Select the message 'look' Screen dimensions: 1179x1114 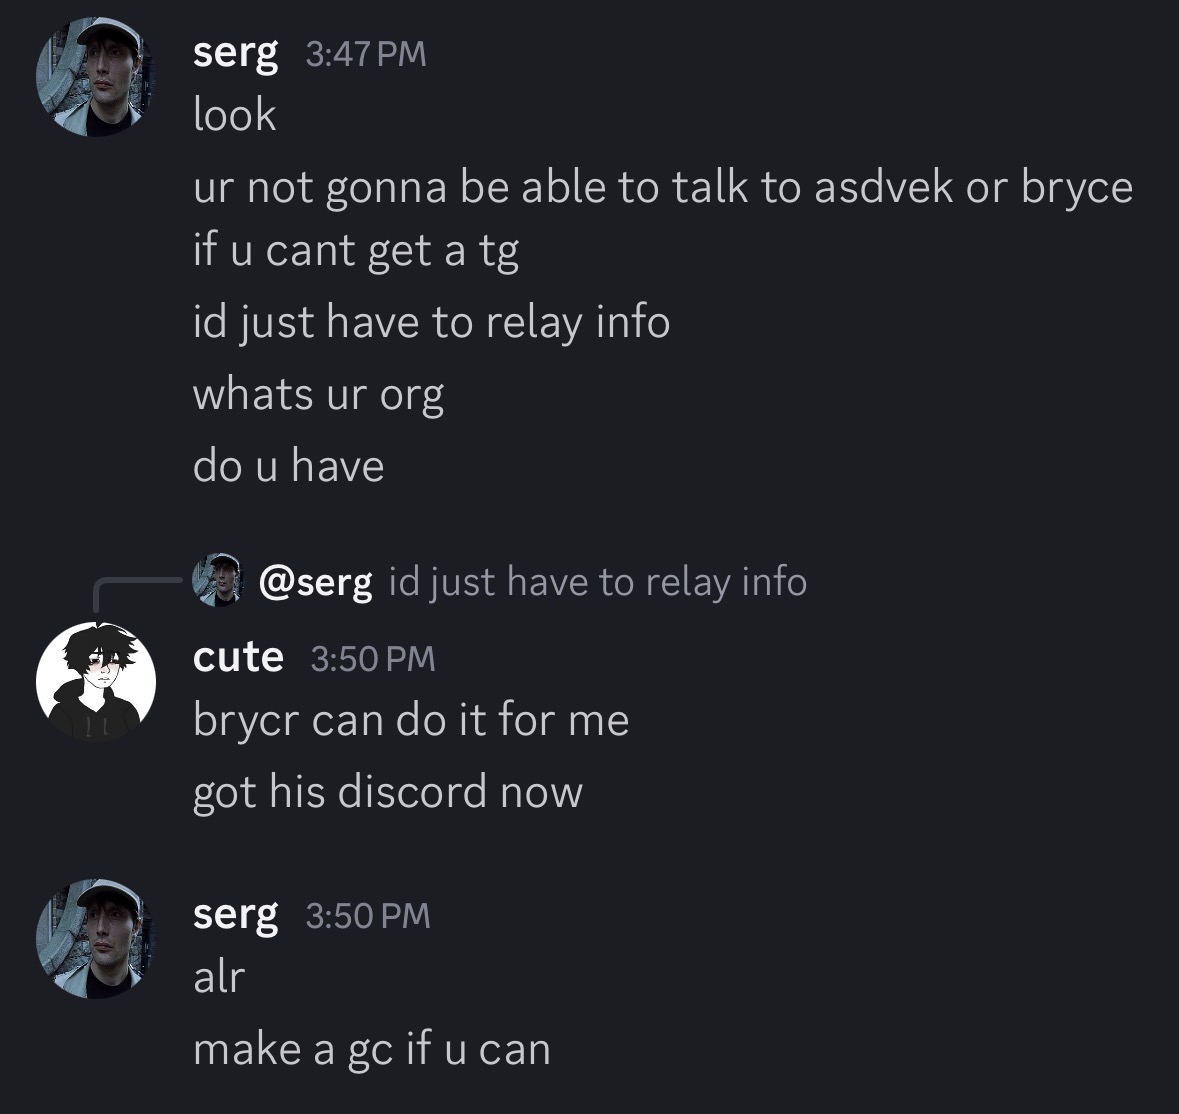coord(235,115)
